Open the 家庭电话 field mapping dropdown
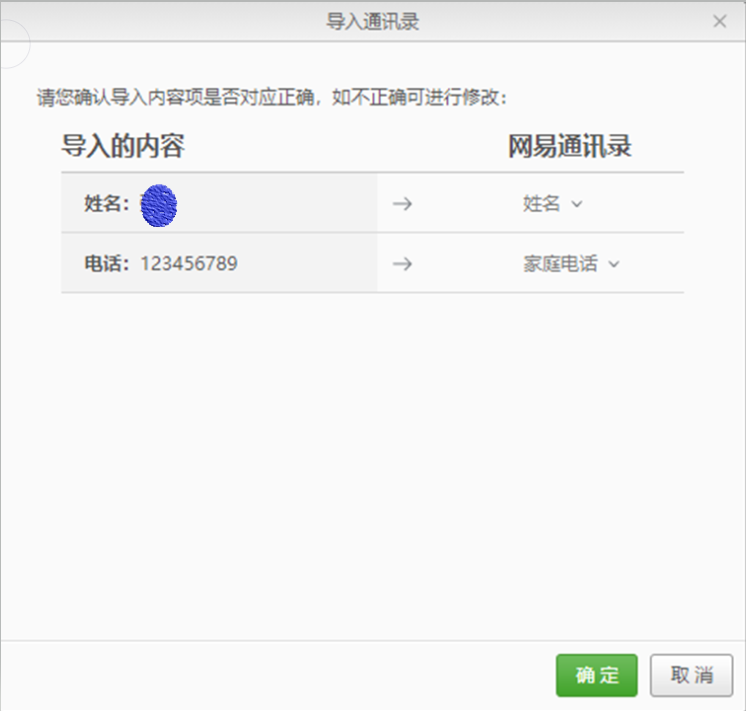The width and height of the screenshot is (746, 711). click(571, 264)
